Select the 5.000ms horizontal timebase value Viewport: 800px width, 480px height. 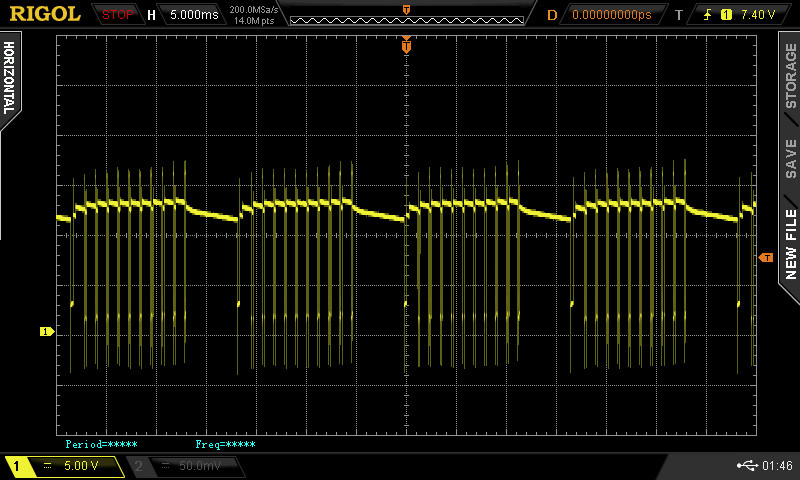pos(191,15)
